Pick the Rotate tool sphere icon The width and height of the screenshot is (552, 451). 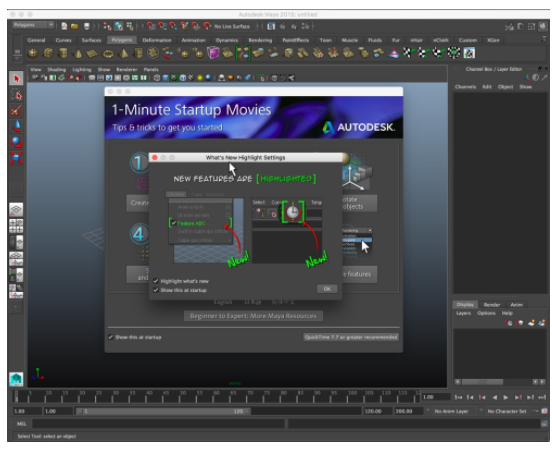(16, 142)
